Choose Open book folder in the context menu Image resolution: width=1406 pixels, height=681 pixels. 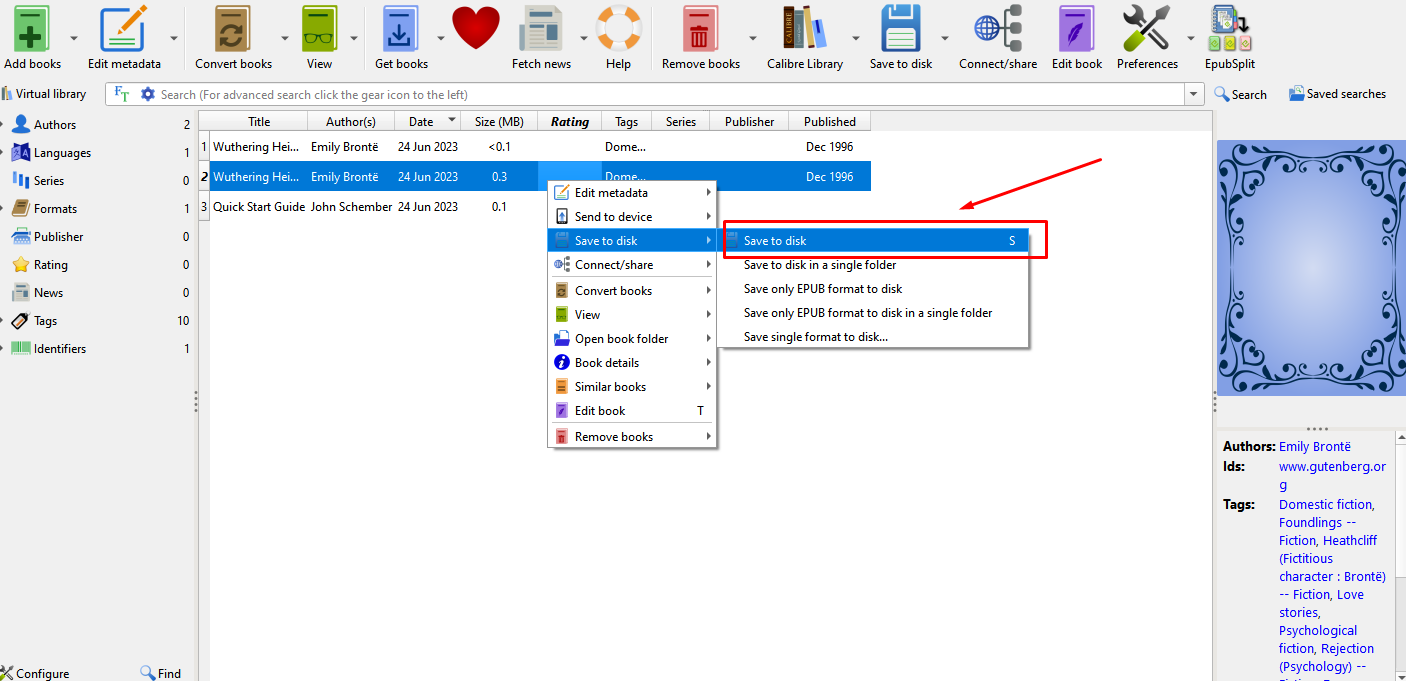point(632,339)
